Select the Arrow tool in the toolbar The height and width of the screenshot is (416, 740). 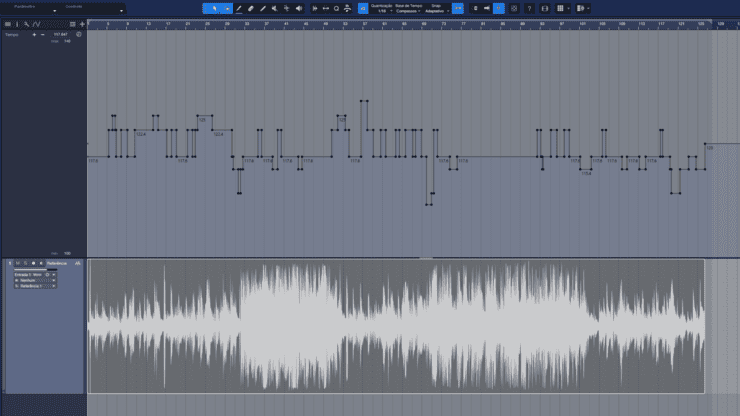click(213, 8)
